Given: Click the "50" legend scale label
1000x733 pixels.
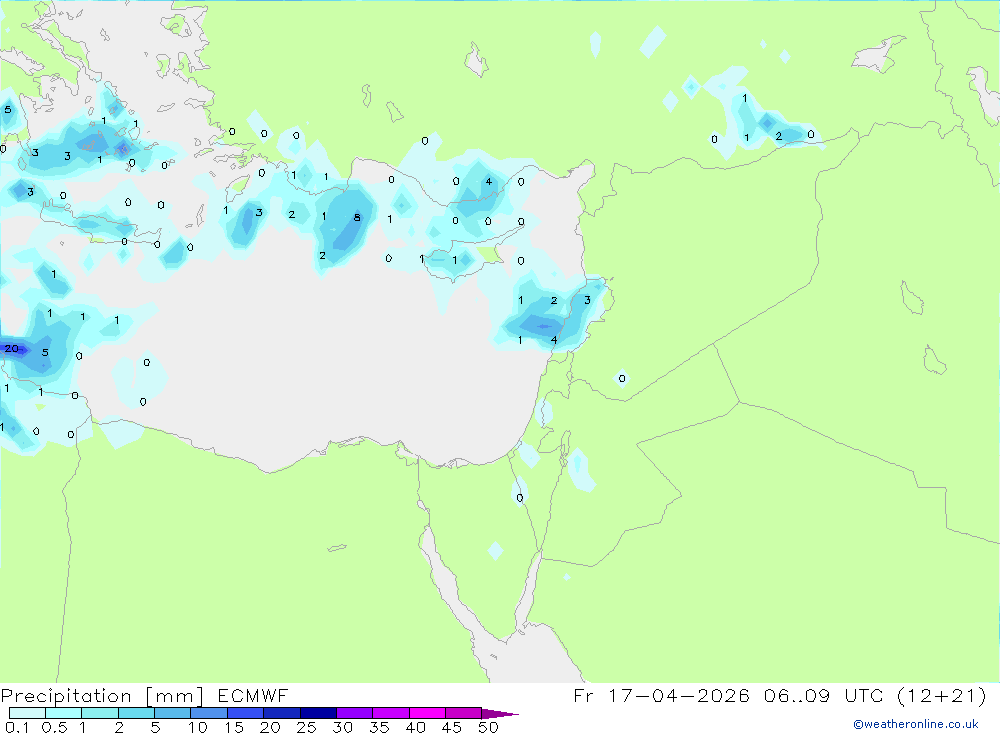Looking at the screenshot, I should coord(488,727).
